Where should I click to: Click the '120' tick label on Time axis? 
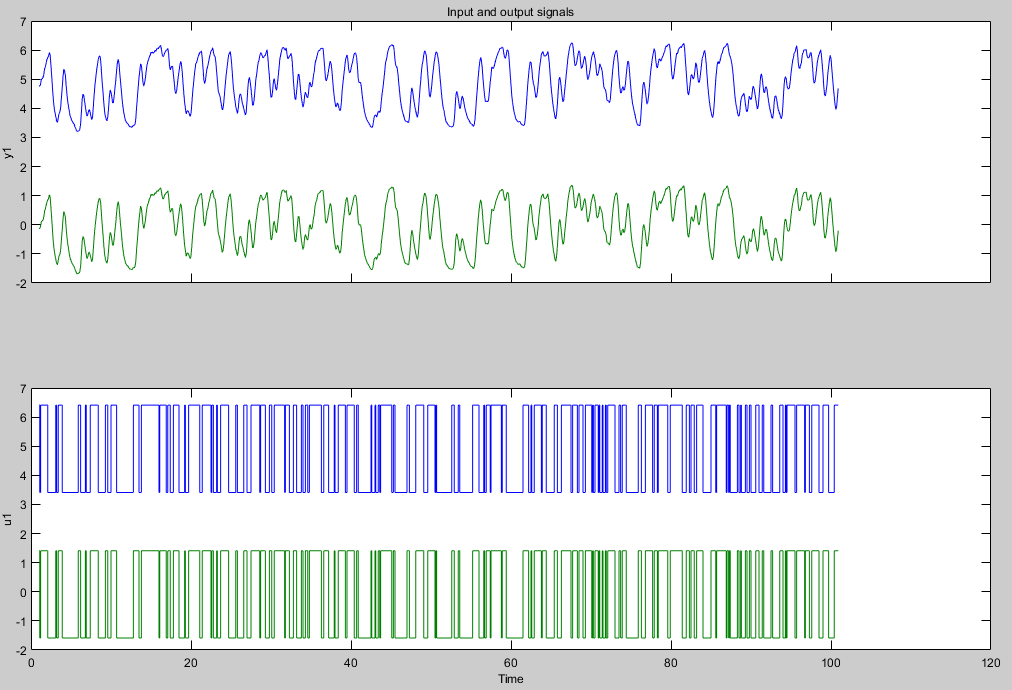point(989,662)
